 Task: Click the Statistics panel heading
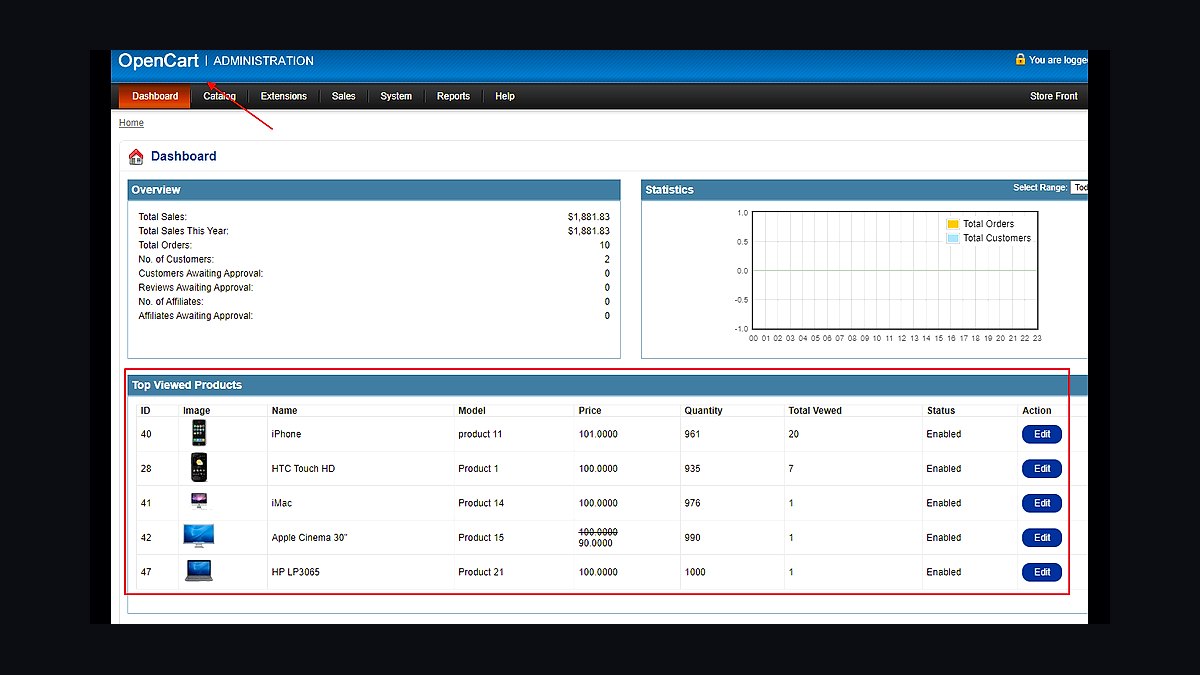pos(669,190)
